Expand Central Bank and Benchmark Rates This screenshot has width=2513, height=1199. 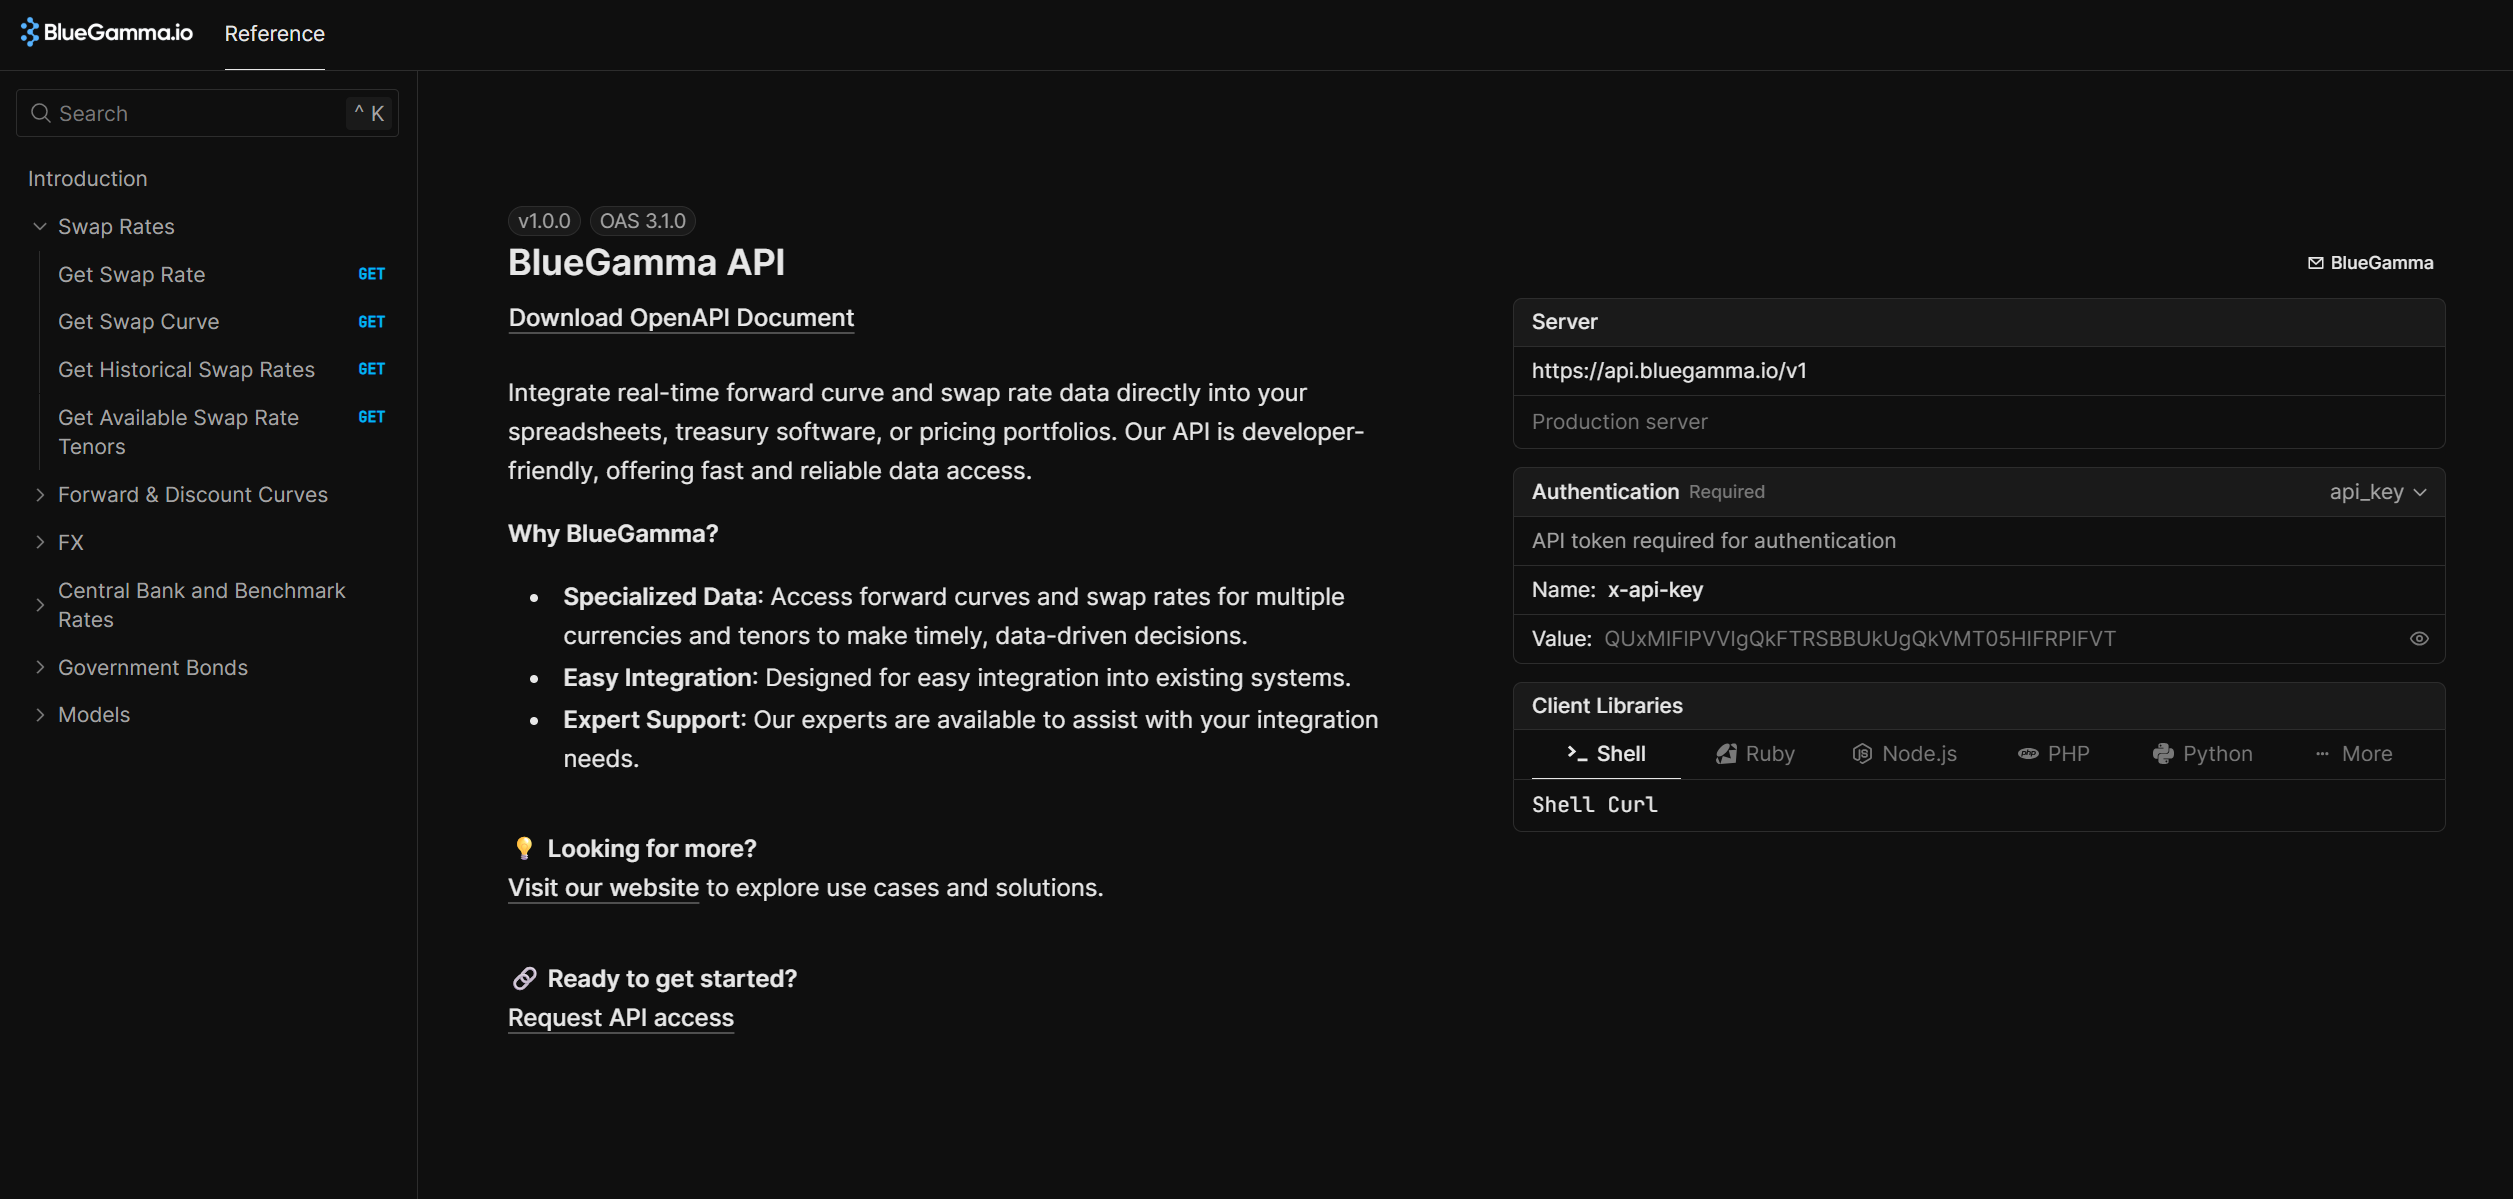(x=40, y=605)
